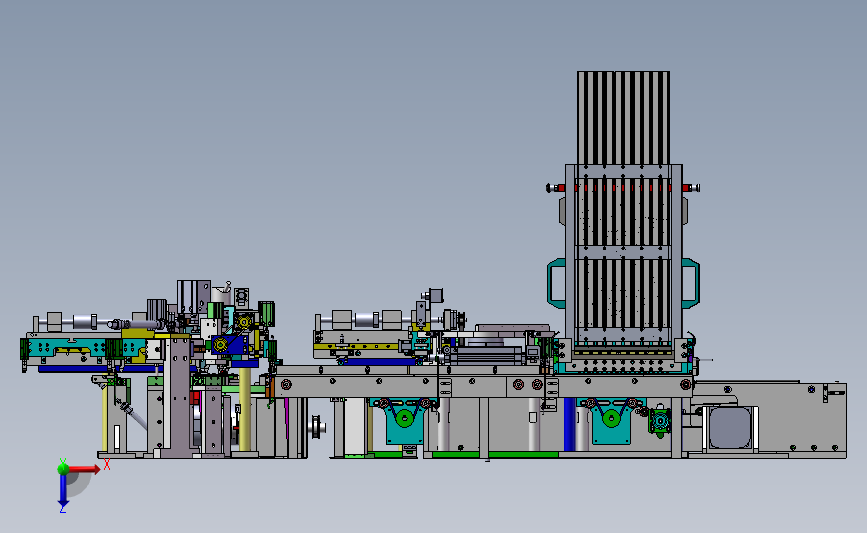Viewport: 867px width, 533px height.
Task: Select the right teal handle on the magazine frame
Action: pyautogui.click(x=691, y=283)
